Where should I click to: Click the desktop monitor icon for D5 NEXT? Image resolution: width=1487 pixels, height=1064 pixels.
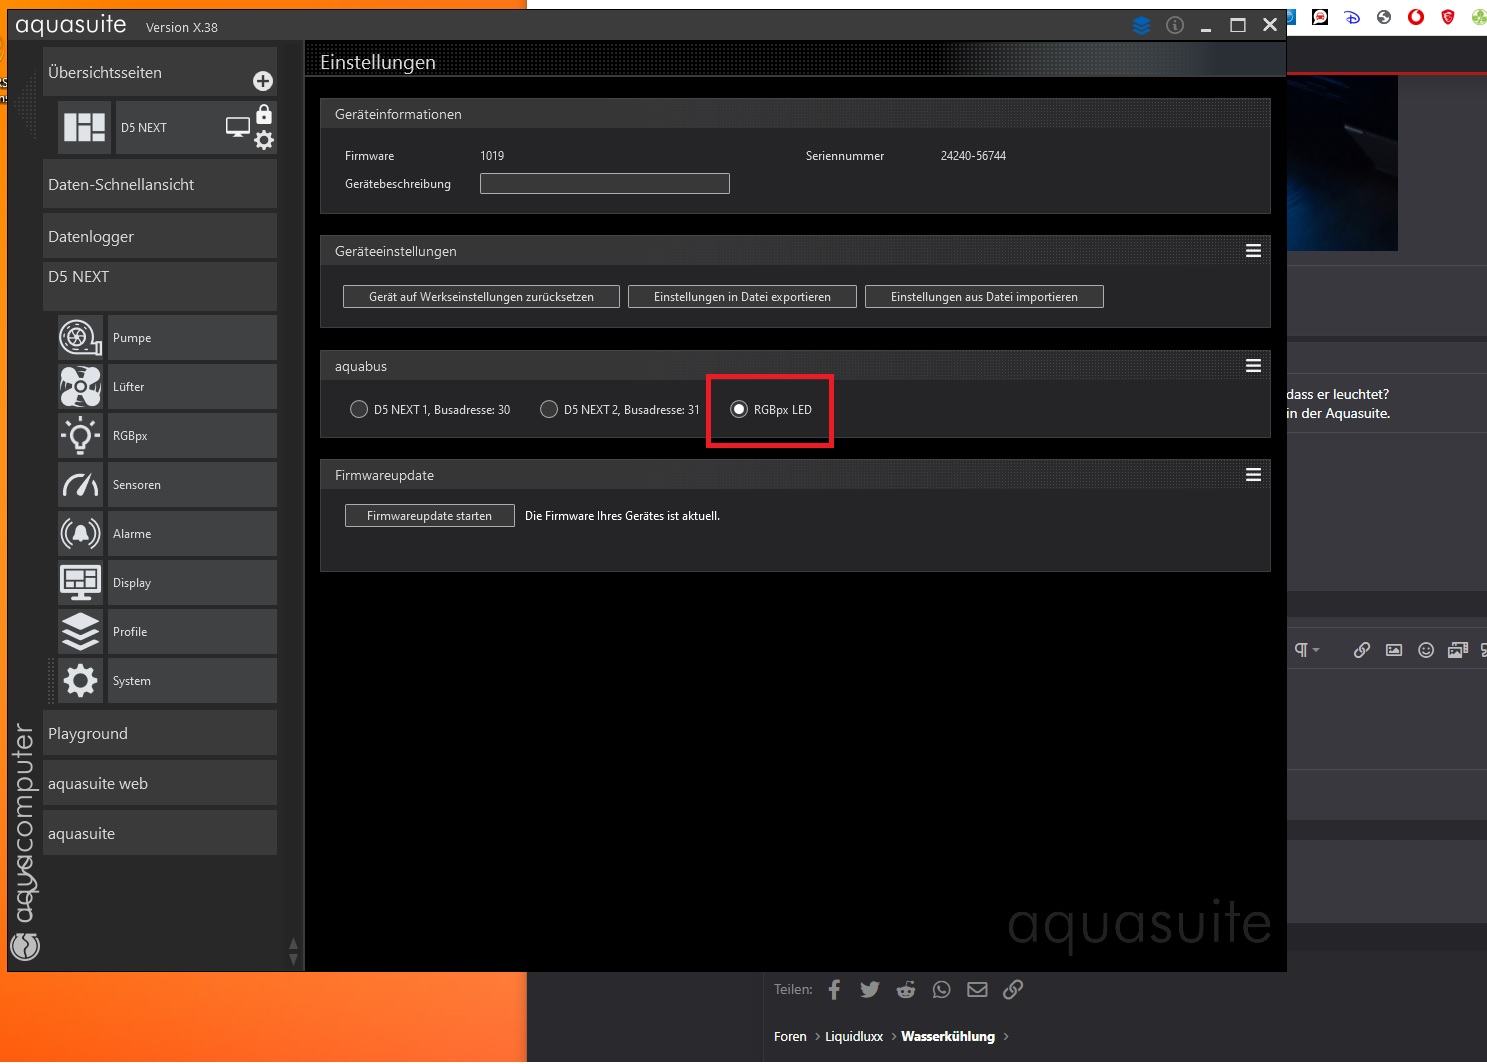[238, 127]
